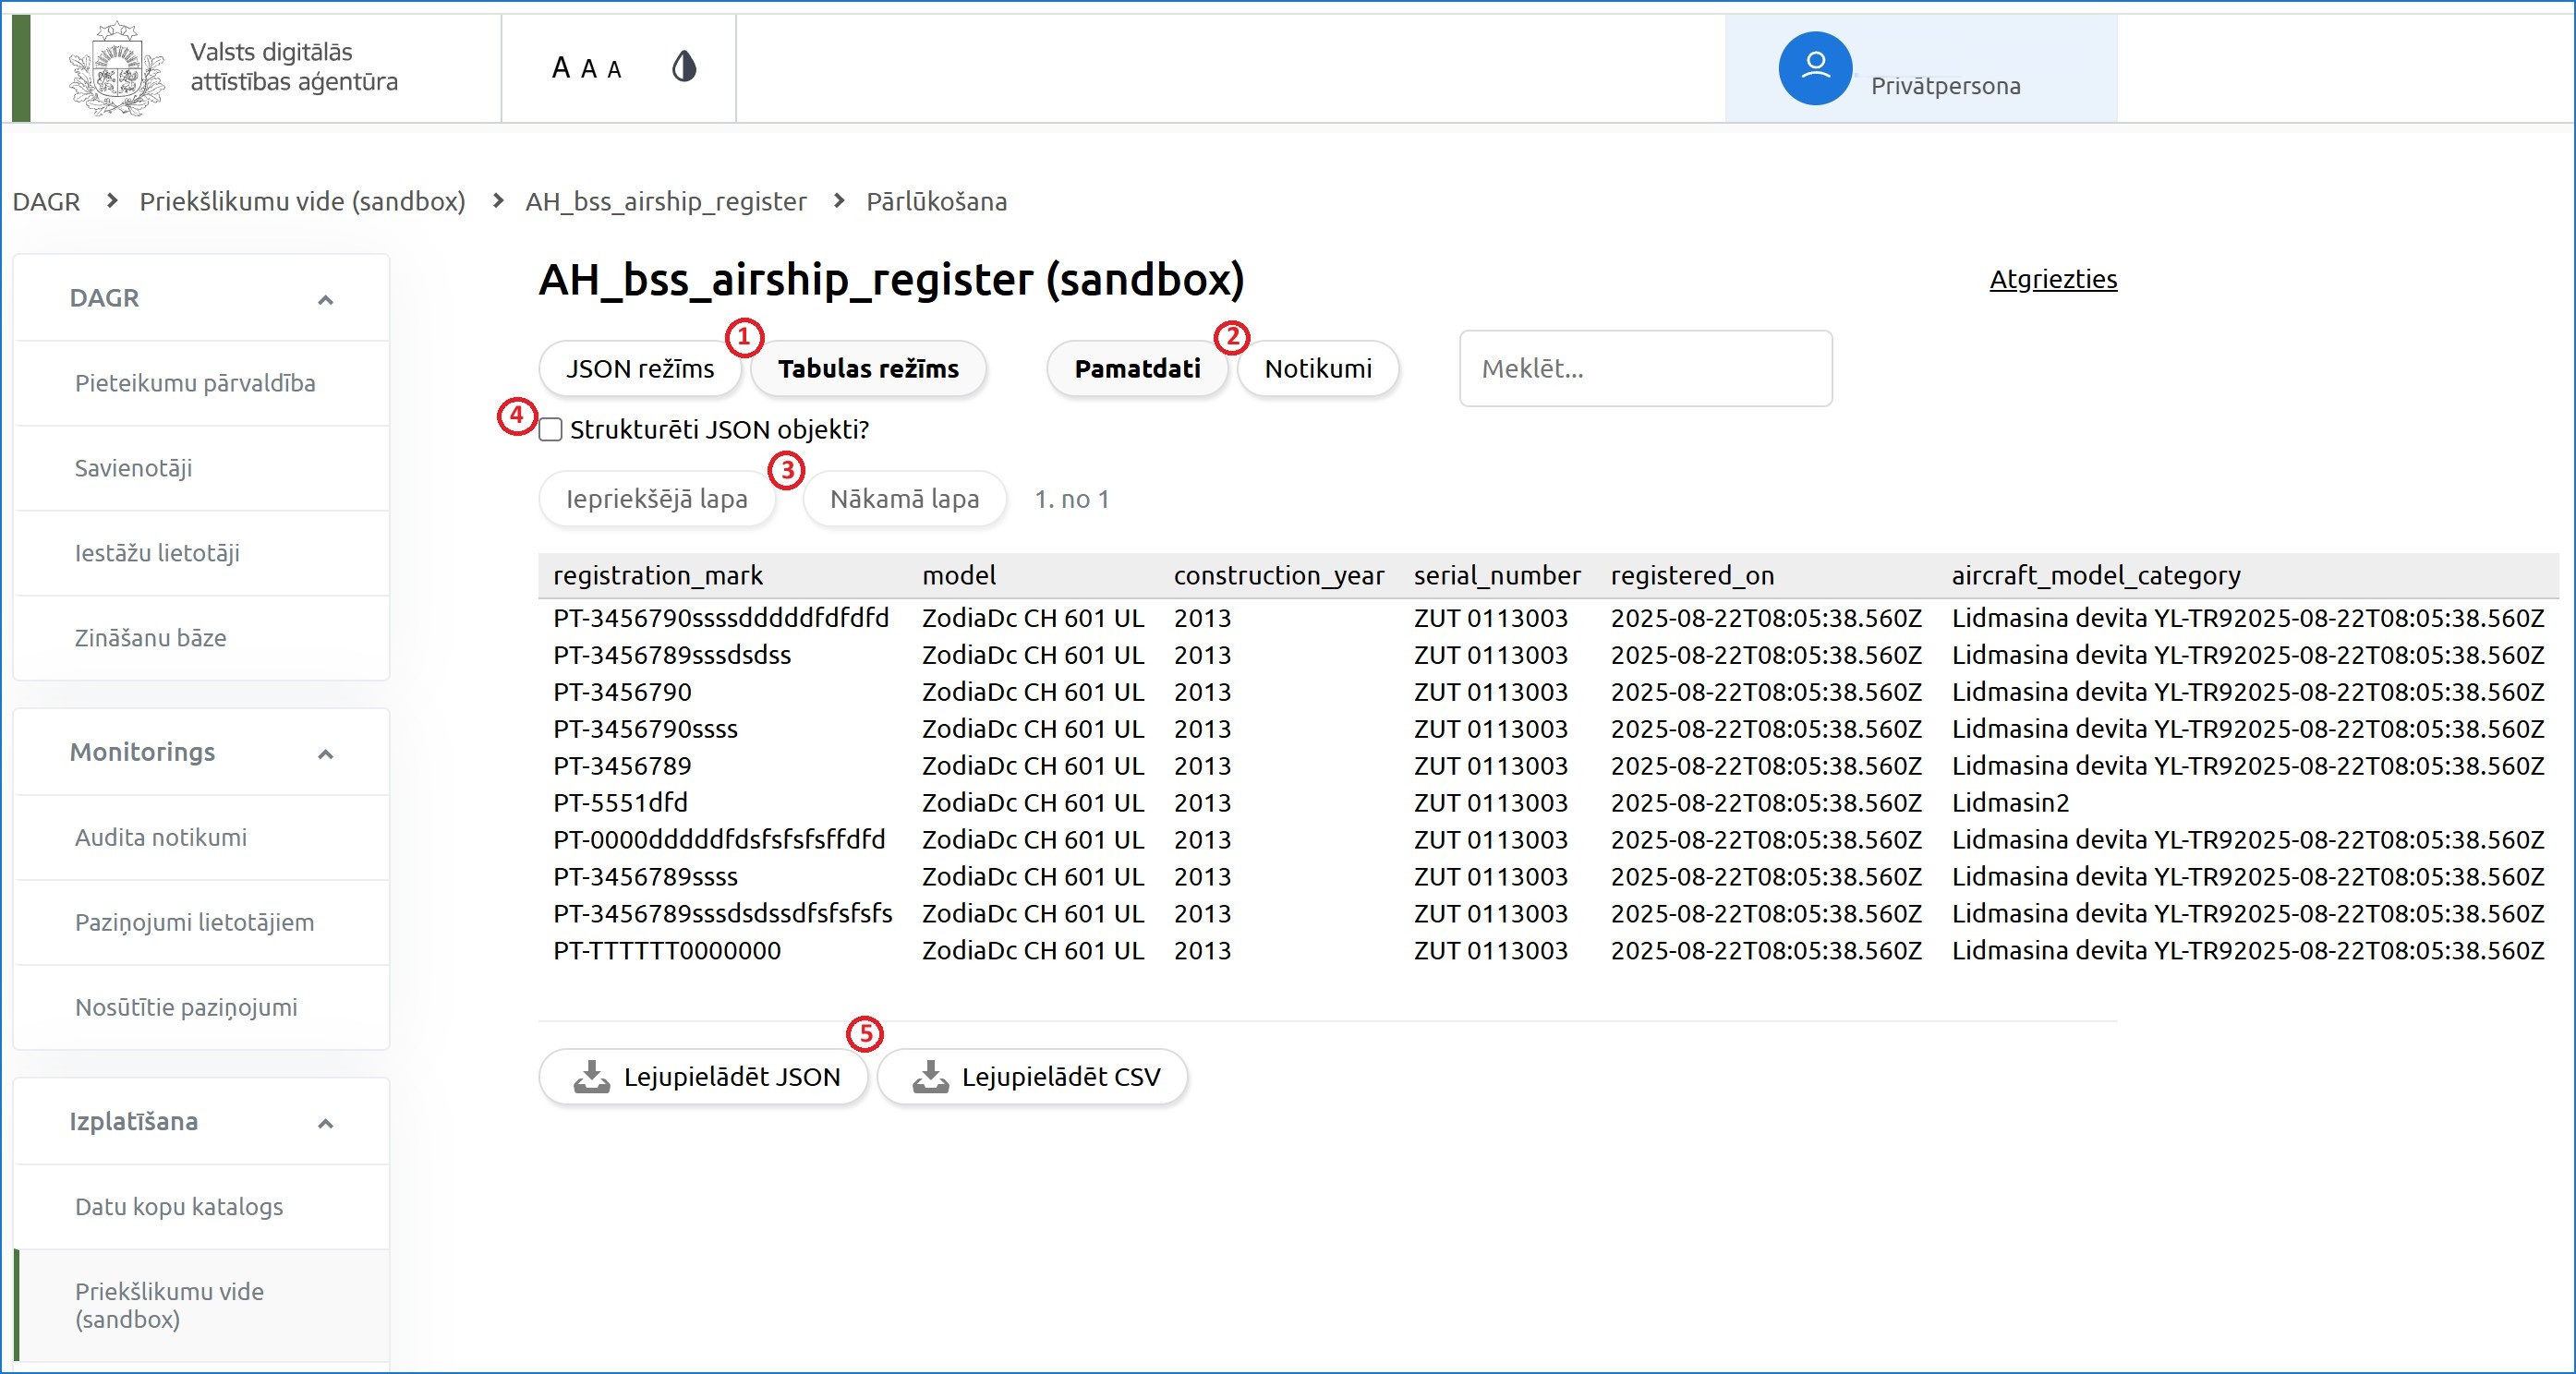This screenshot has width=2576, height=1374.
Task: Select cell PT-3456789sssdsdssdfsfsfsfs
Action: tap(723, 914)
